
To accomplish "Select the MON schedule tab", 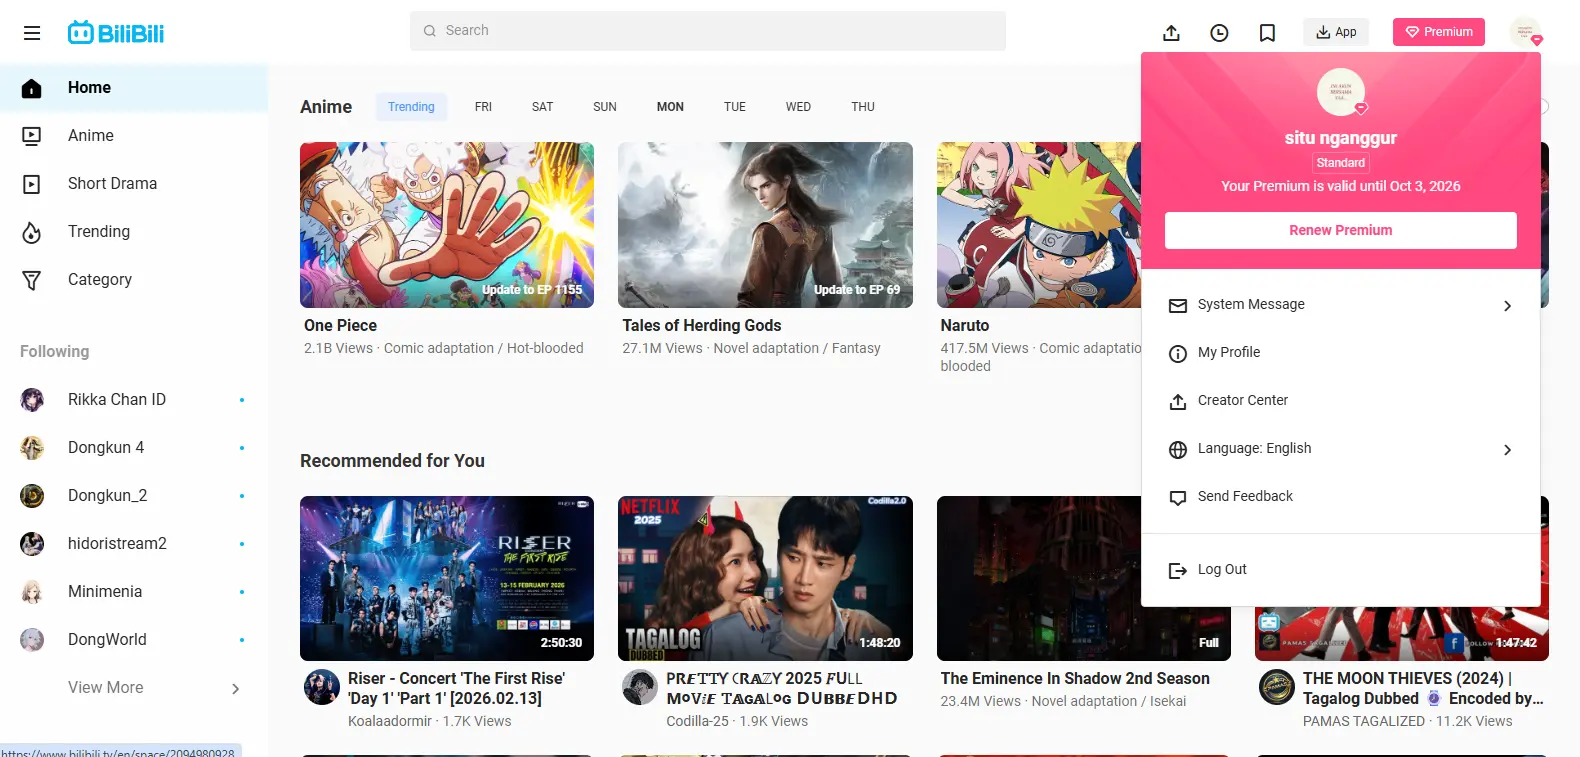I will [670, 107].
